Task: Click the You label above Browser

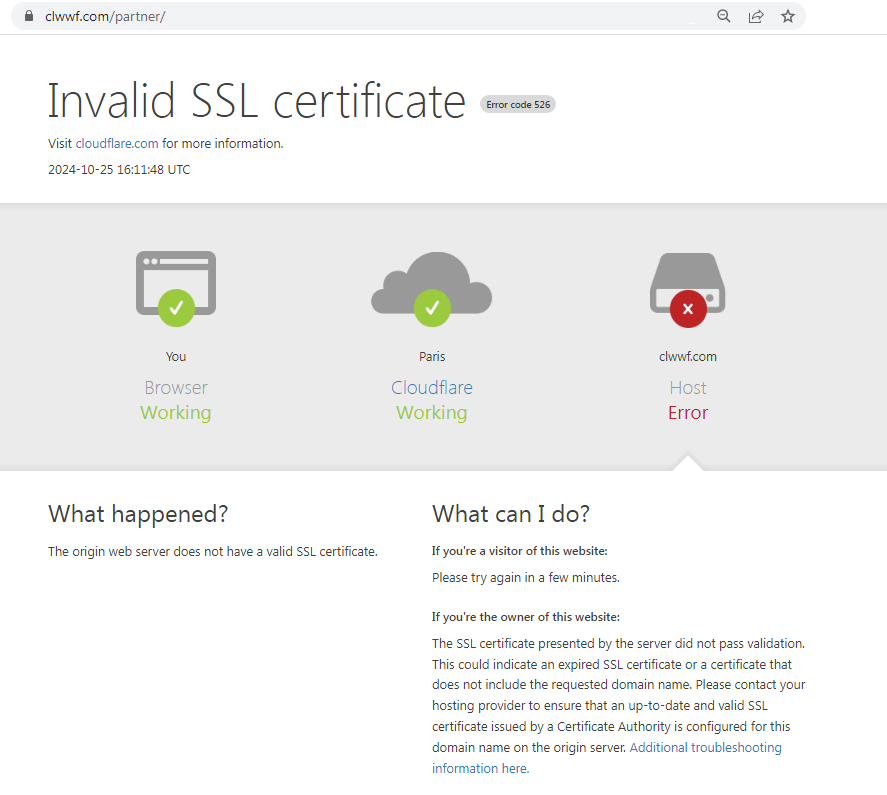Action: (176, 356)
